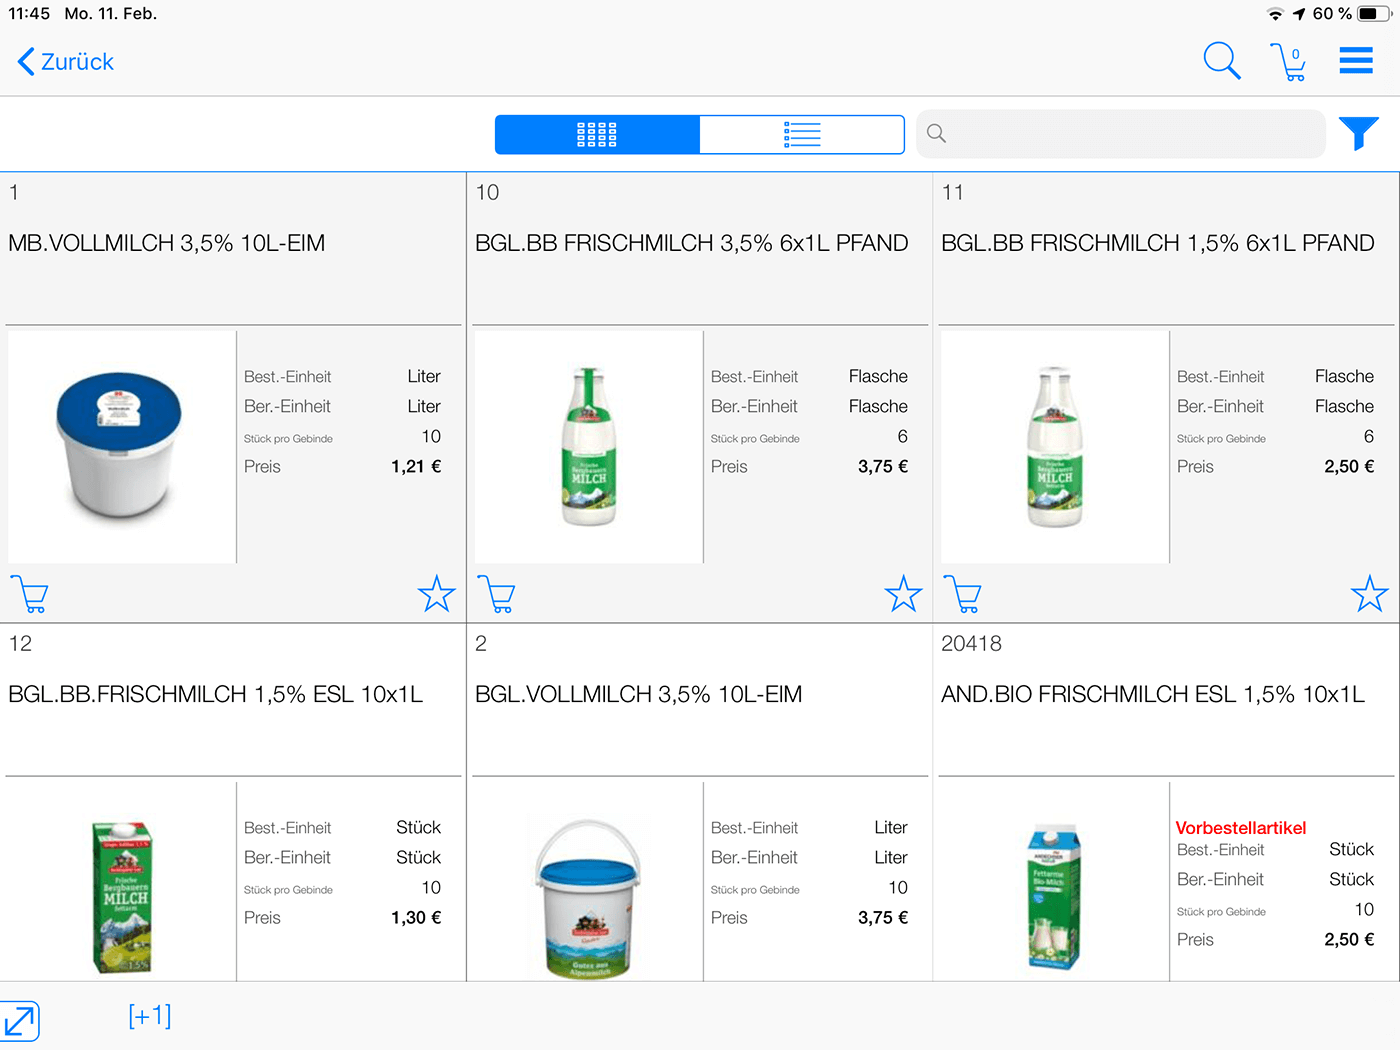
Task: Check the battery status indicator
Action: click(x=1374, y=14)
